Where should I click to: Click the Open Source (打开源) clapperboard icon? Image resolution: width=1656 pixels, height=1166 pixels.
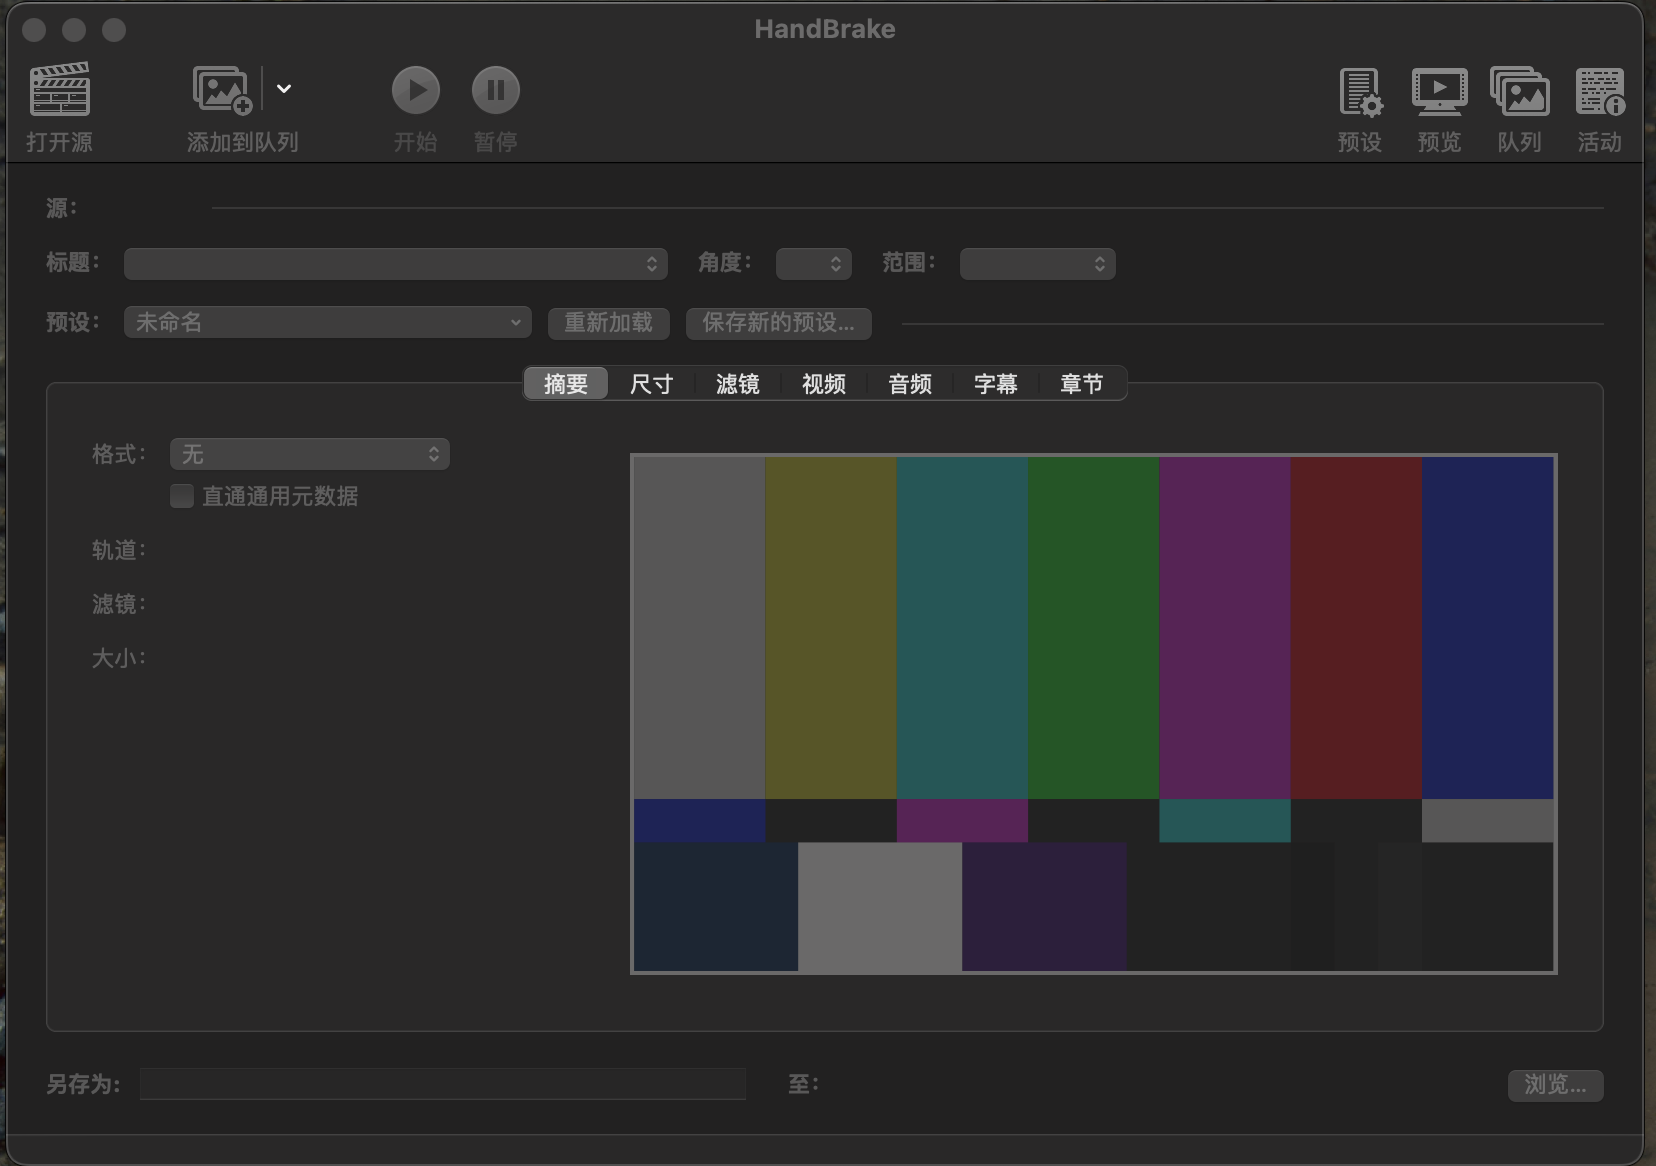[60, 90]
